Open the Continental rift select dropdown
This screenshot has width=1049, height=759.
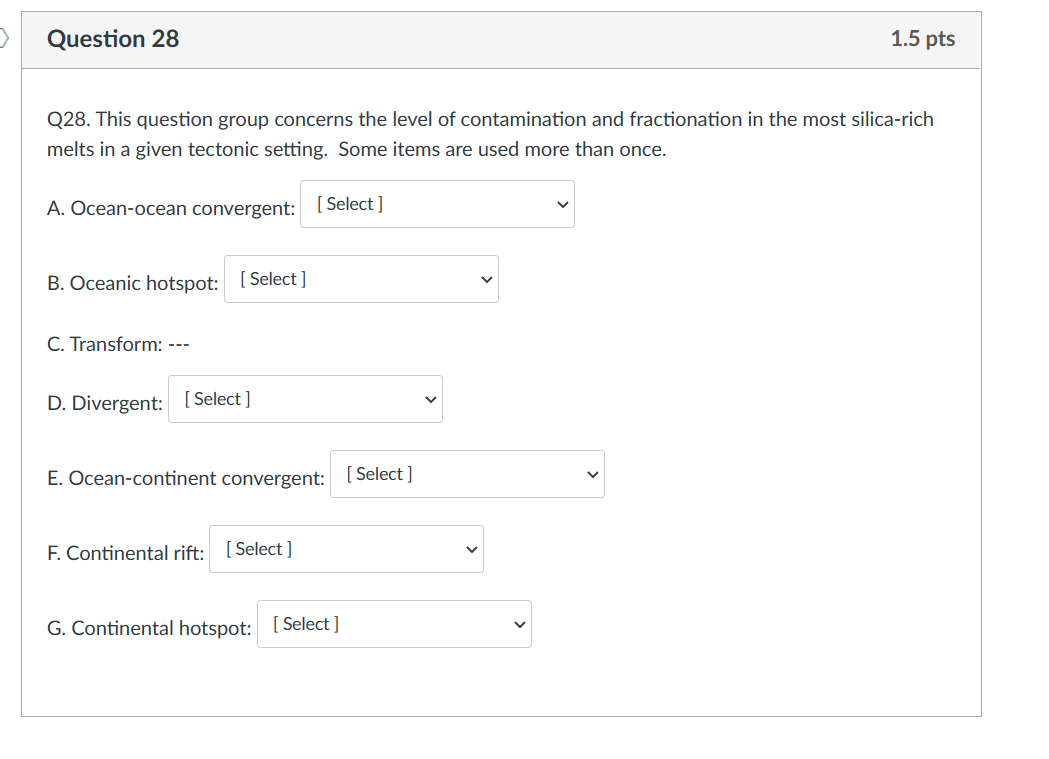pyautogui.click(x=345, y=549)
